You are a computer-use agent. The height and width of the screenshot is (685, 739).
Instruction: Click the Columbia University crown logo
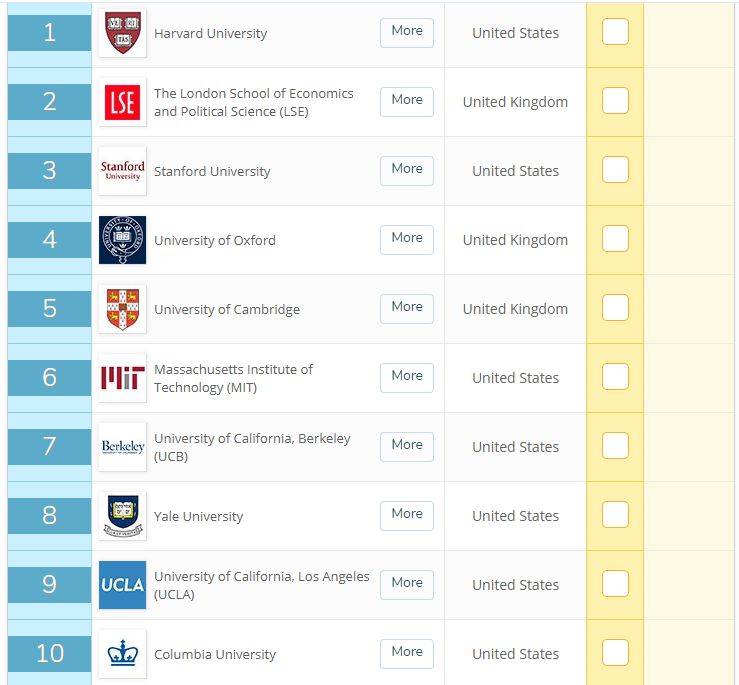point(123,653)
